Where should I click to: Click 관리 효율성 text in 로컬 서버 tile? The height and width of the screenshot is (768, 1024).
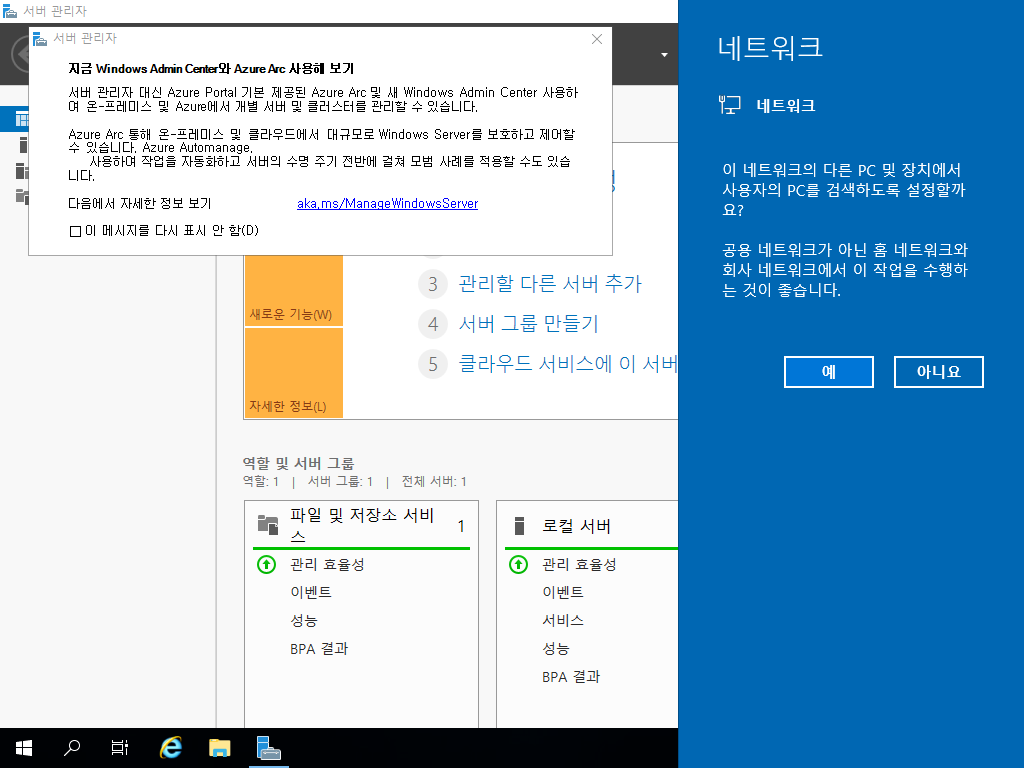579,564
